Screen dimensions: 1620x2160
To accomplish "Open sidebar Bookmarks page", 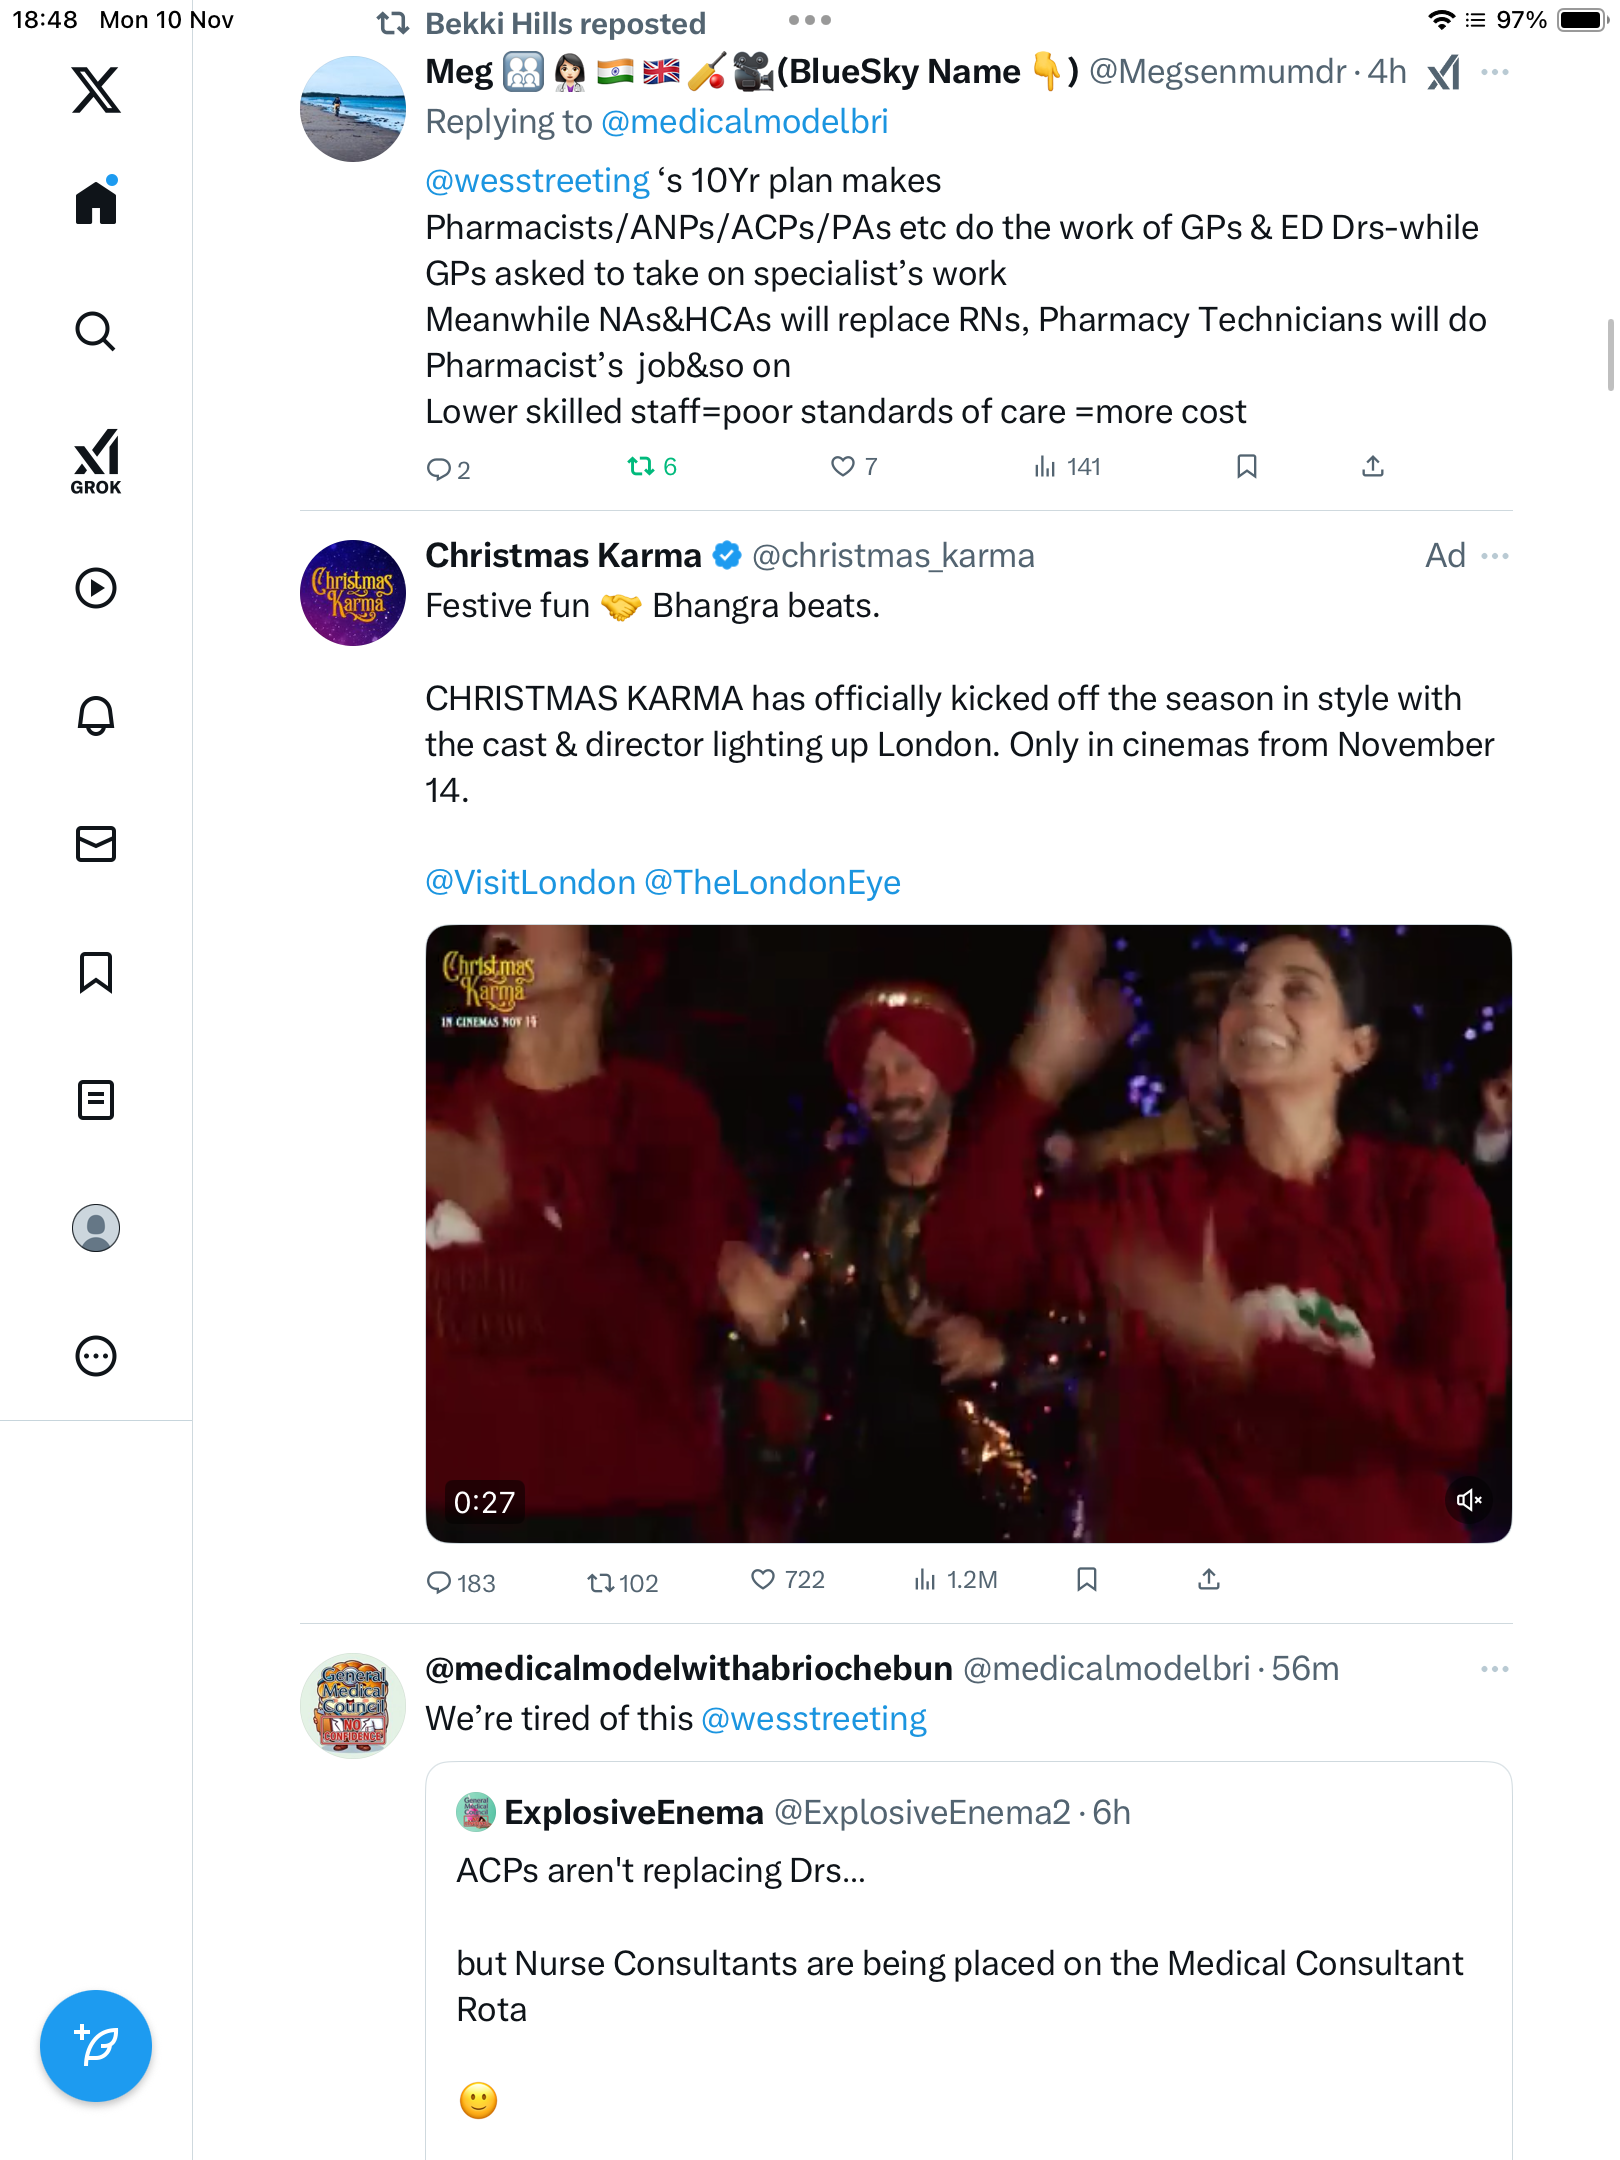I will pos(96,972).
